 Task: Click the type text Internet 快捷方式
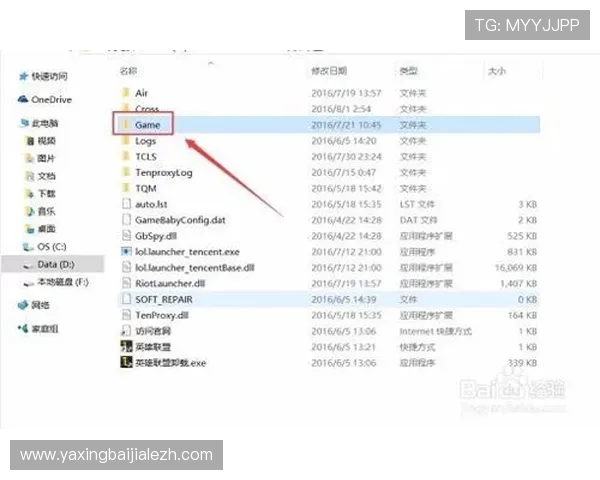435,331
